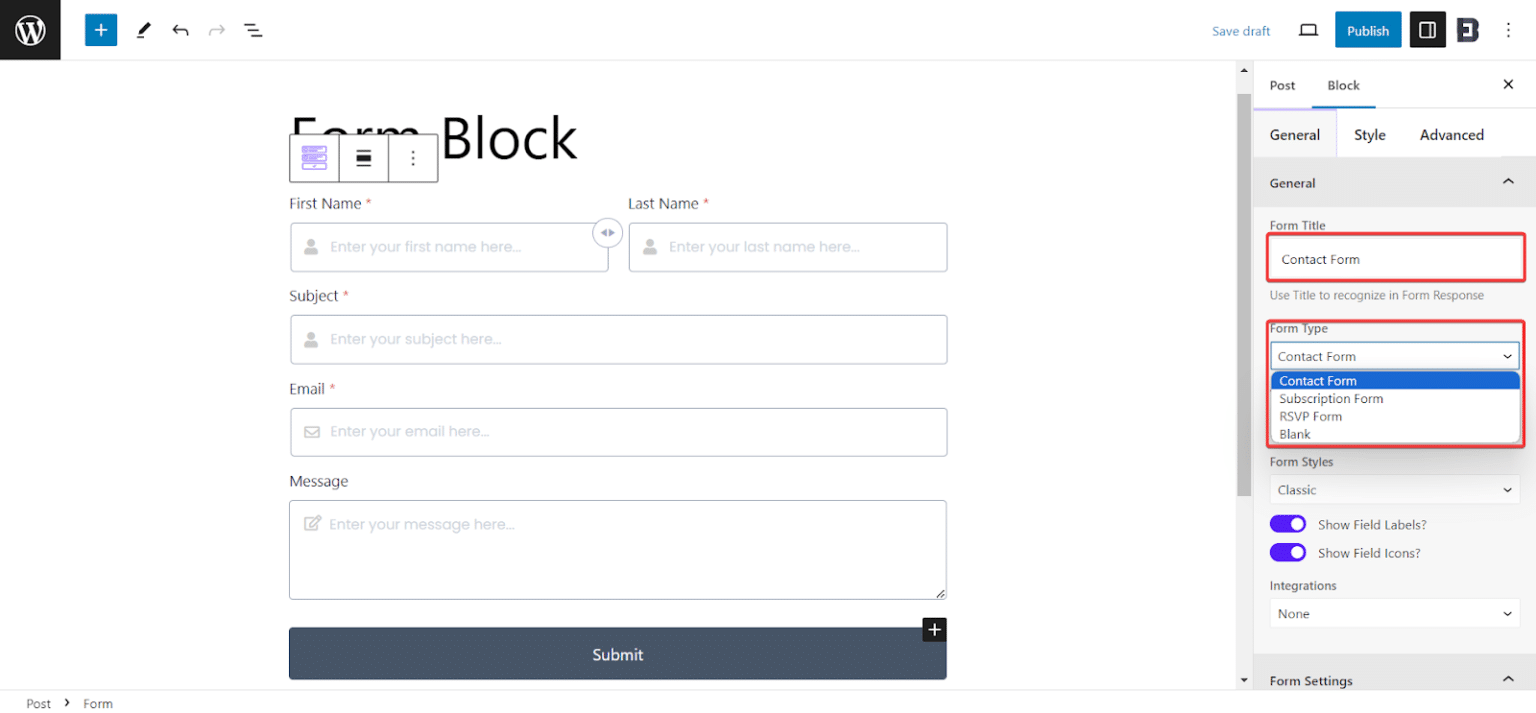Open the Document Overview list view icon

click(253, 30)
